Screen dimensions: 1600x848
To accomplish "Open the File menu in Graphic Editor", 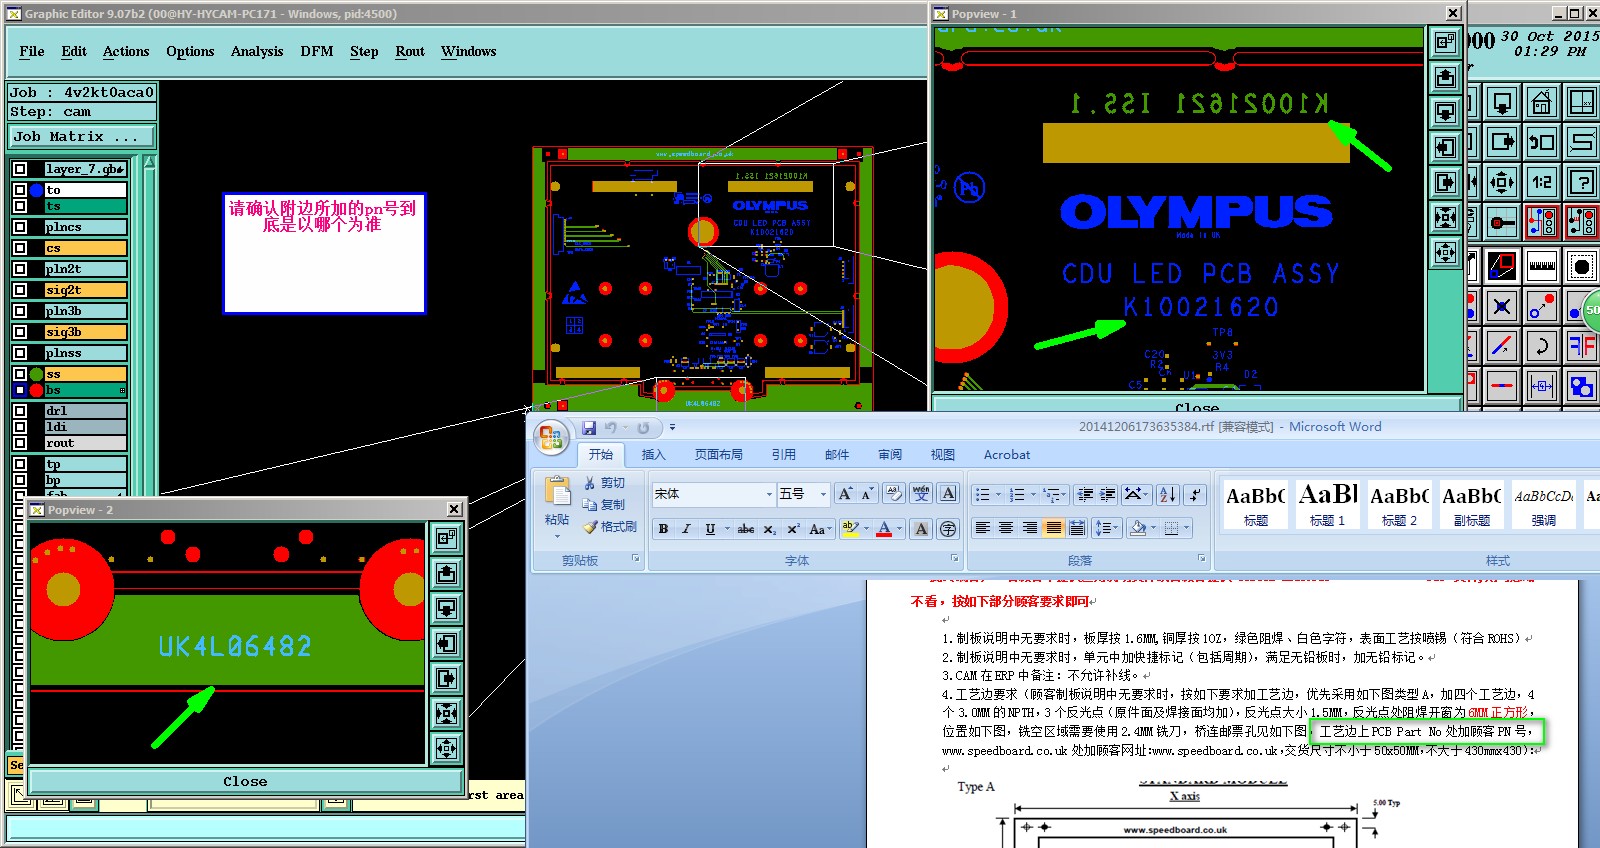I will (32, 51).
